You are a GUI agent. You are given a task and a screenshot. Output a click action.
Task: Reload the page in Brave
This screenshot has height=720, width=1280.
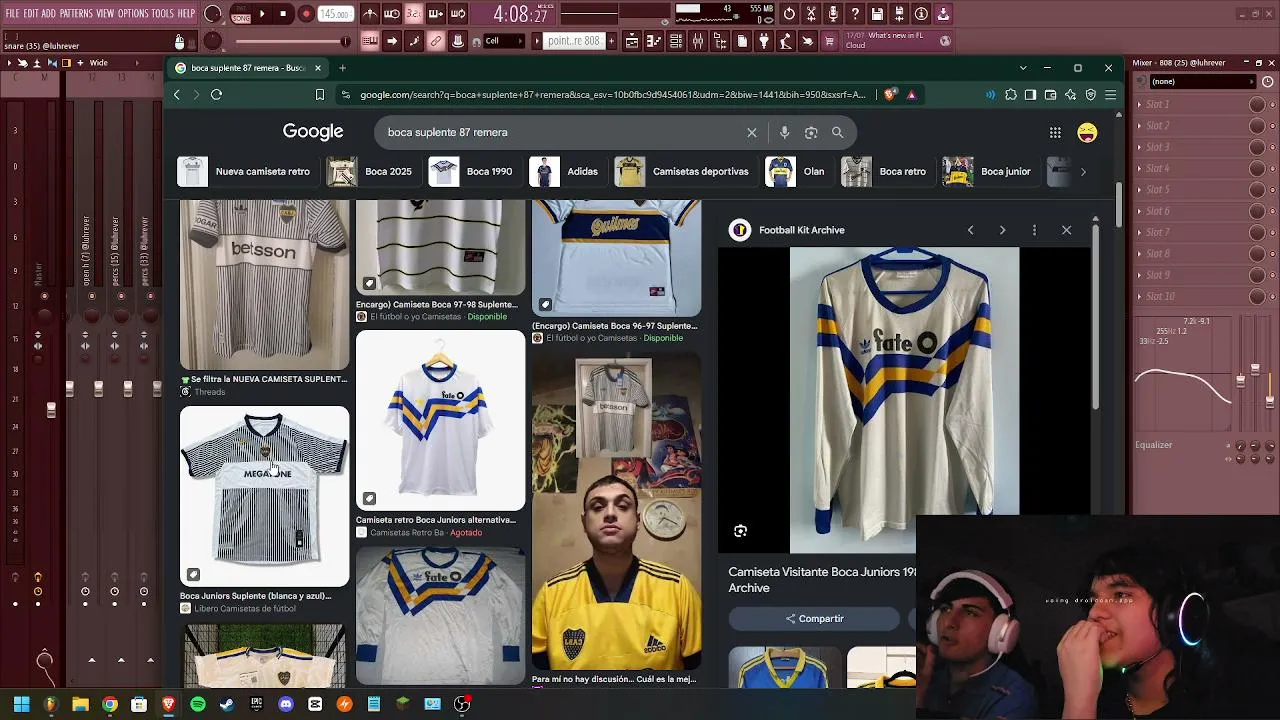[x=216, y=95]
